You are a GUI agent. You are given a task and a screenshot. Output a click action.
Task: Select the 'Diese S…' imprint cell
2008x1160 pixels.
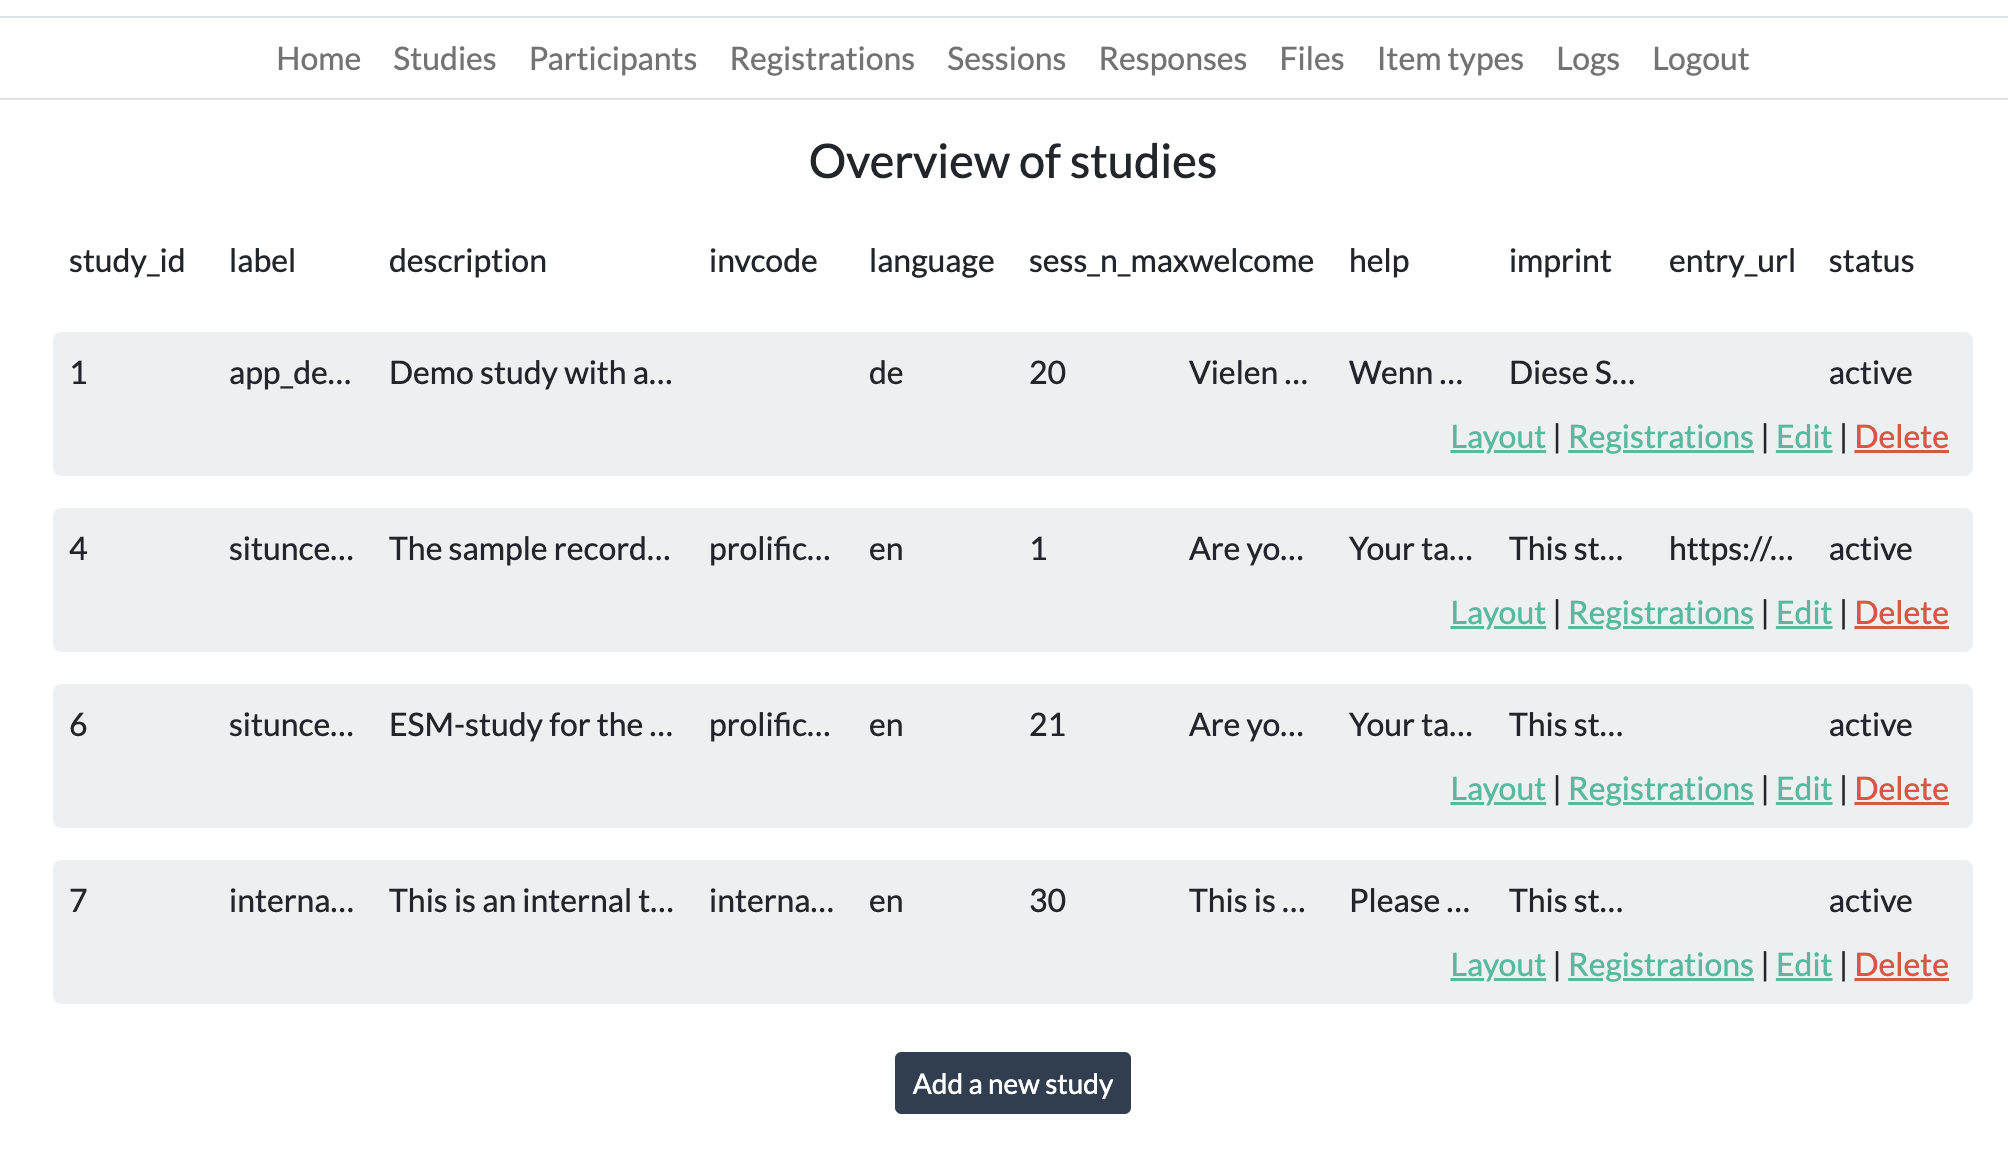[x=1572, y=373]
